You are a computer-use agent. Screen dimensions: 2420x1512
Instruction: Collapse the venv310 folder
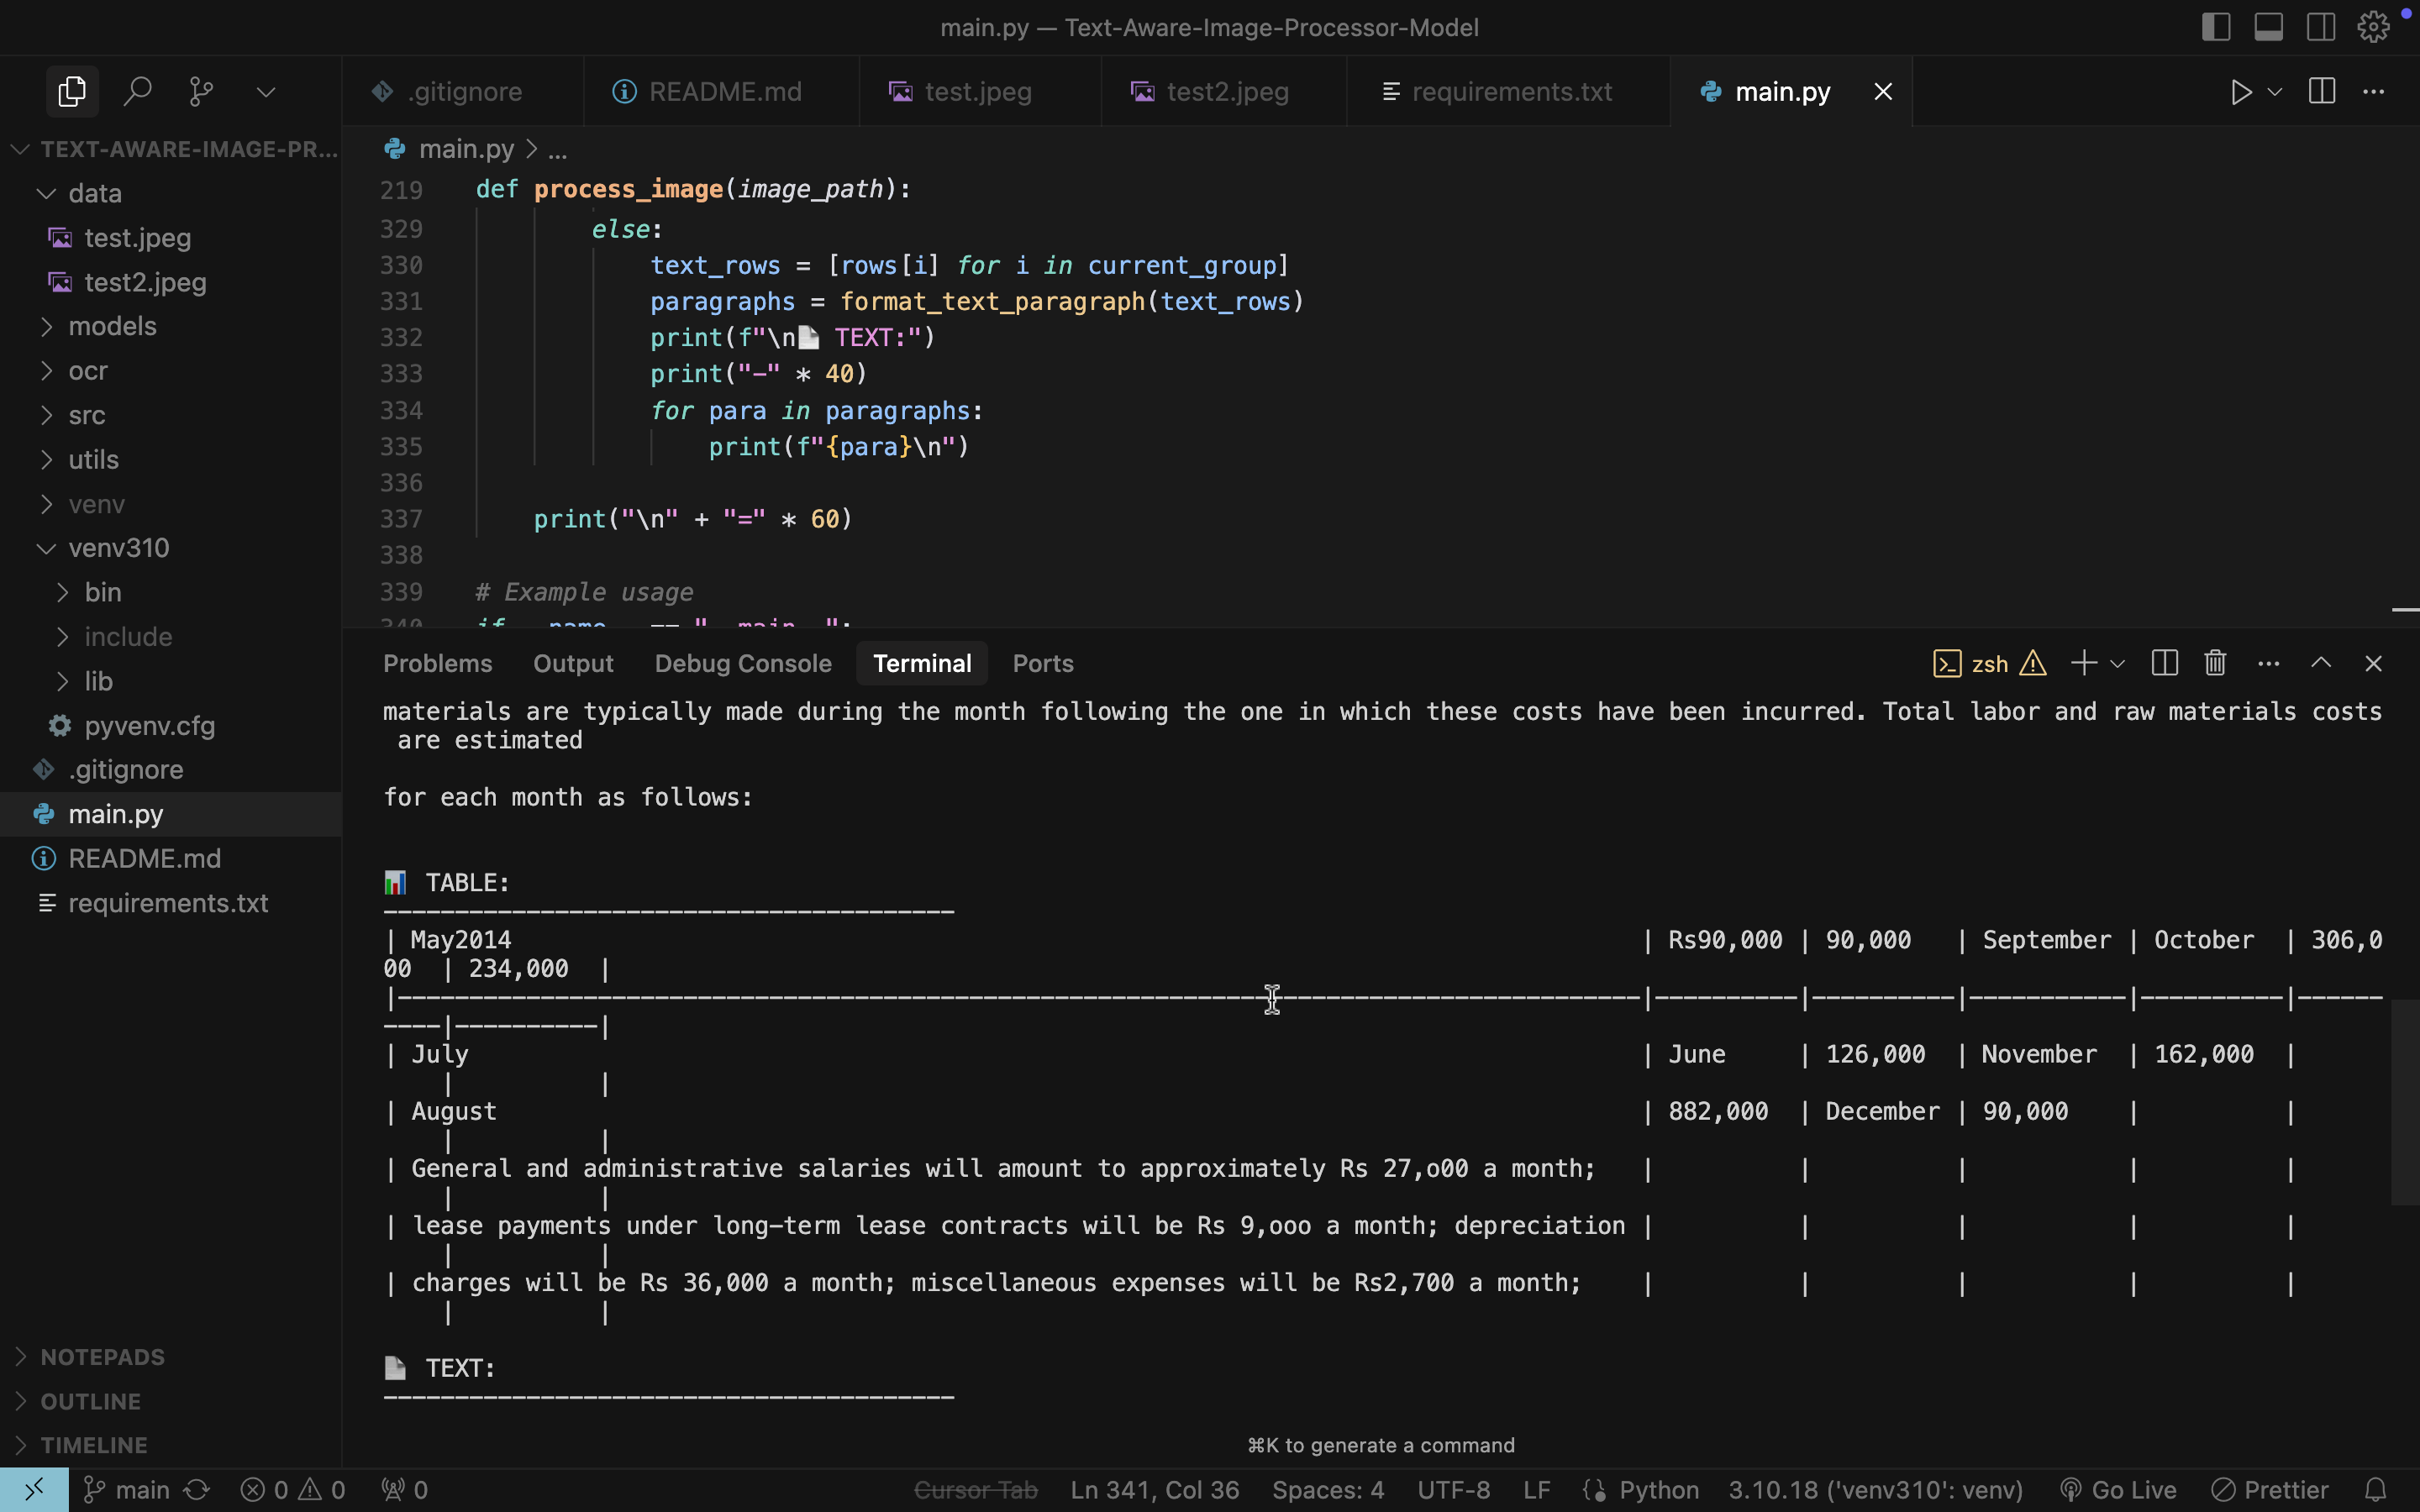coord(118,548)
